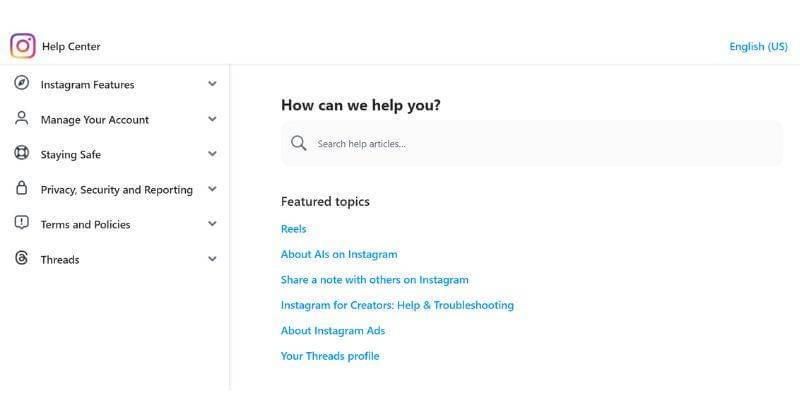Expand the Instagram Features chevron

pos(212,84)
